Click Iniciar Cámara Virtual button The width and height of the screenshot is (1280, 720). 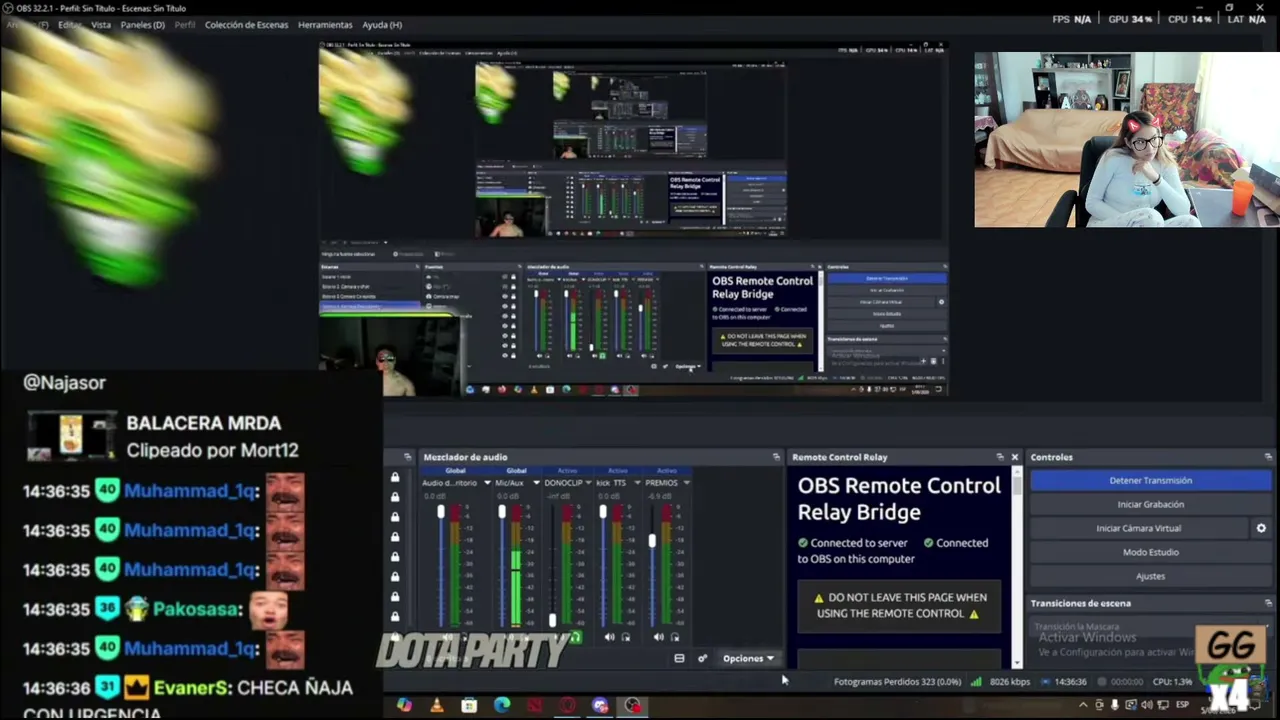click(x=1139, y=528)
